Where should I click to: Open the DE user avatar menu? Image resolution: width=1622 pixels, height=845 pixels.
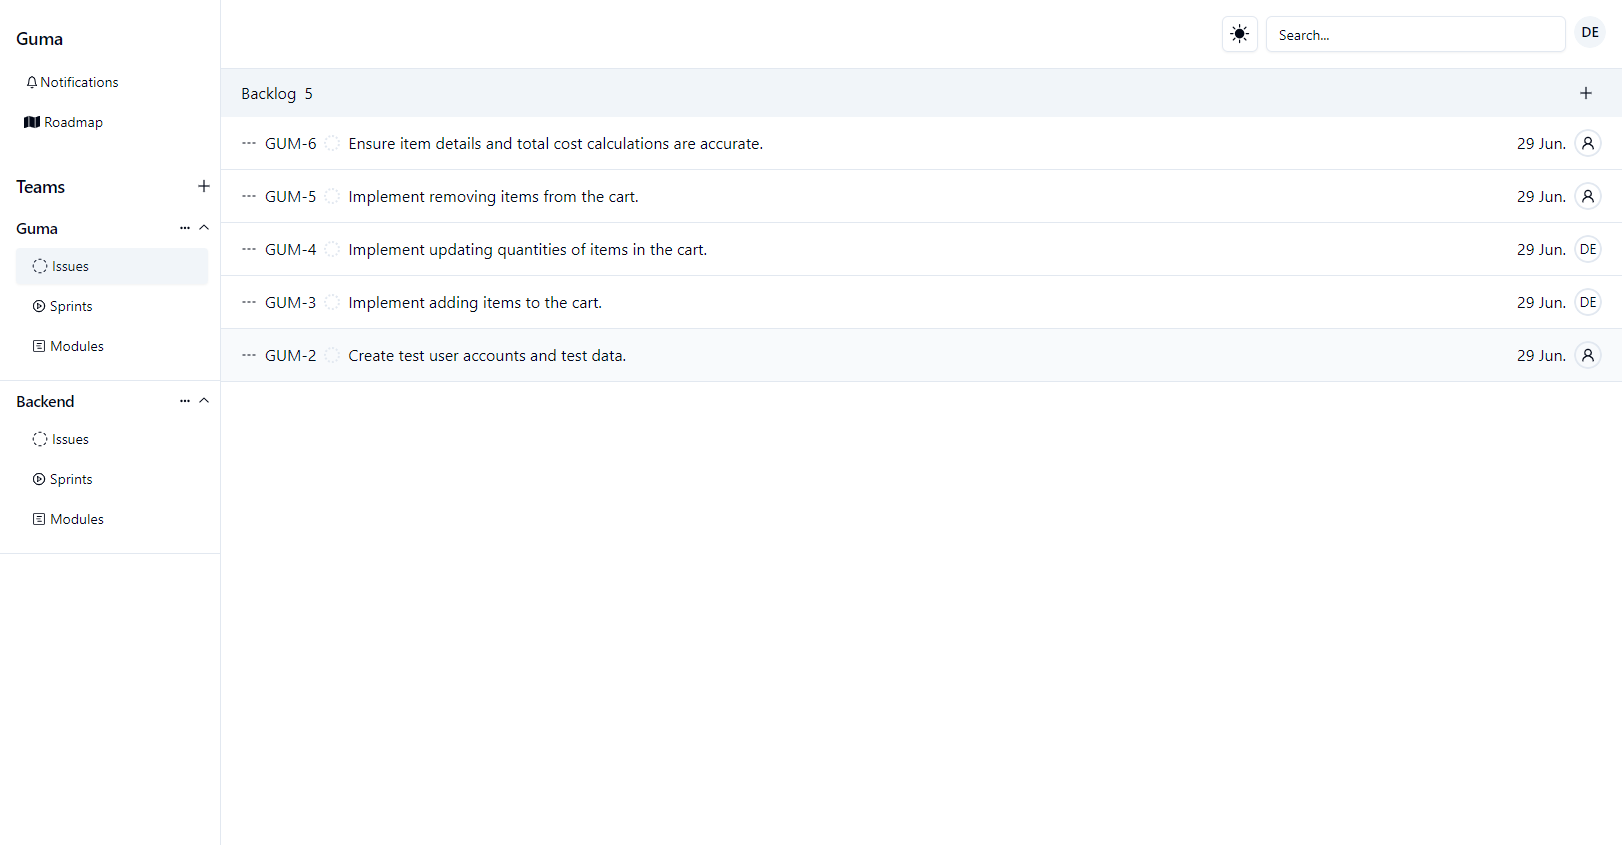1589,33
